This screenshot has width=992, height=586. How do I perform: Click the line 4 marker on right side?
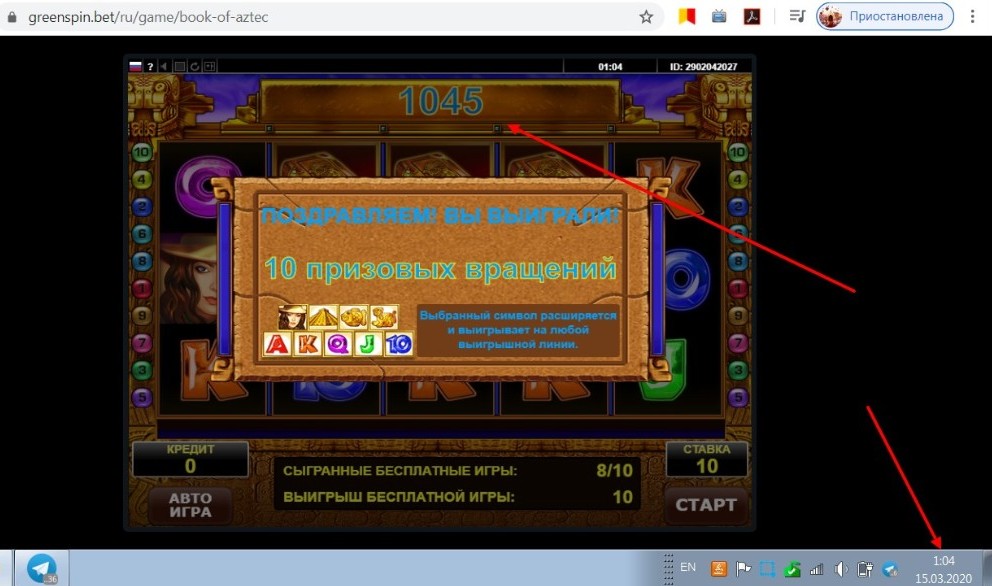point(738,179)
